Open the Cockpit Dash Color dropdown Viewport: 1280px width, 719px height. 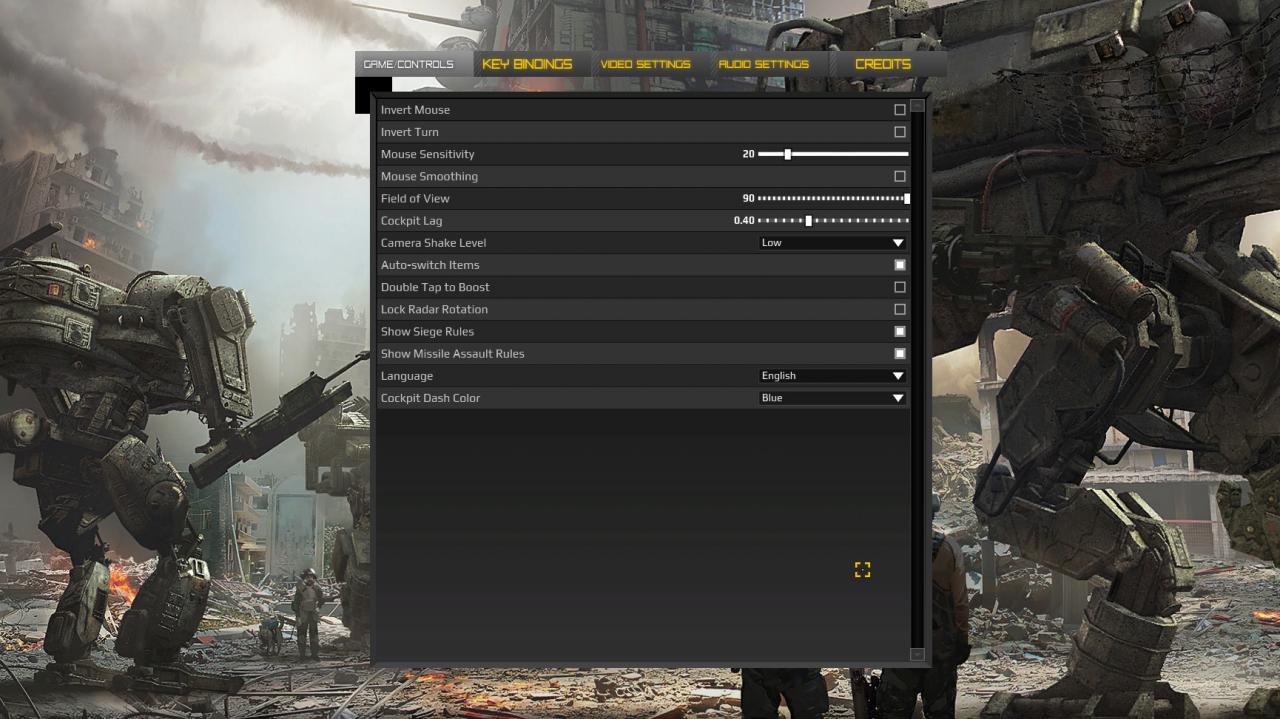(833, 398)
